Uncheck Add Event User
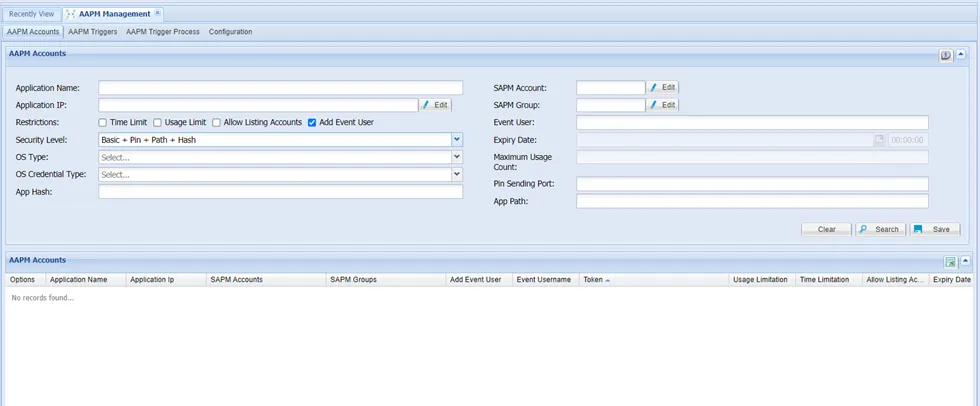 click(312, 122)
